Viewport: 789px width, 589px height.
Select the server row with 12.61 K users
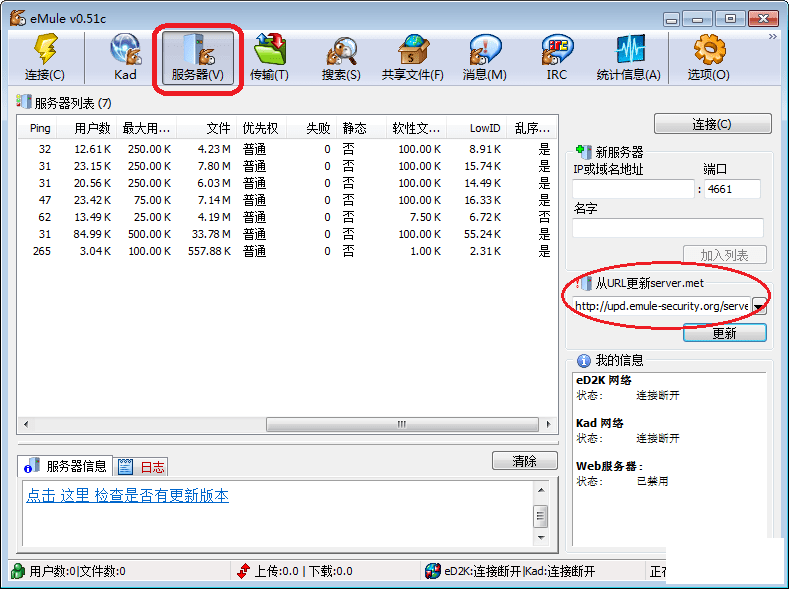(287, 149)
